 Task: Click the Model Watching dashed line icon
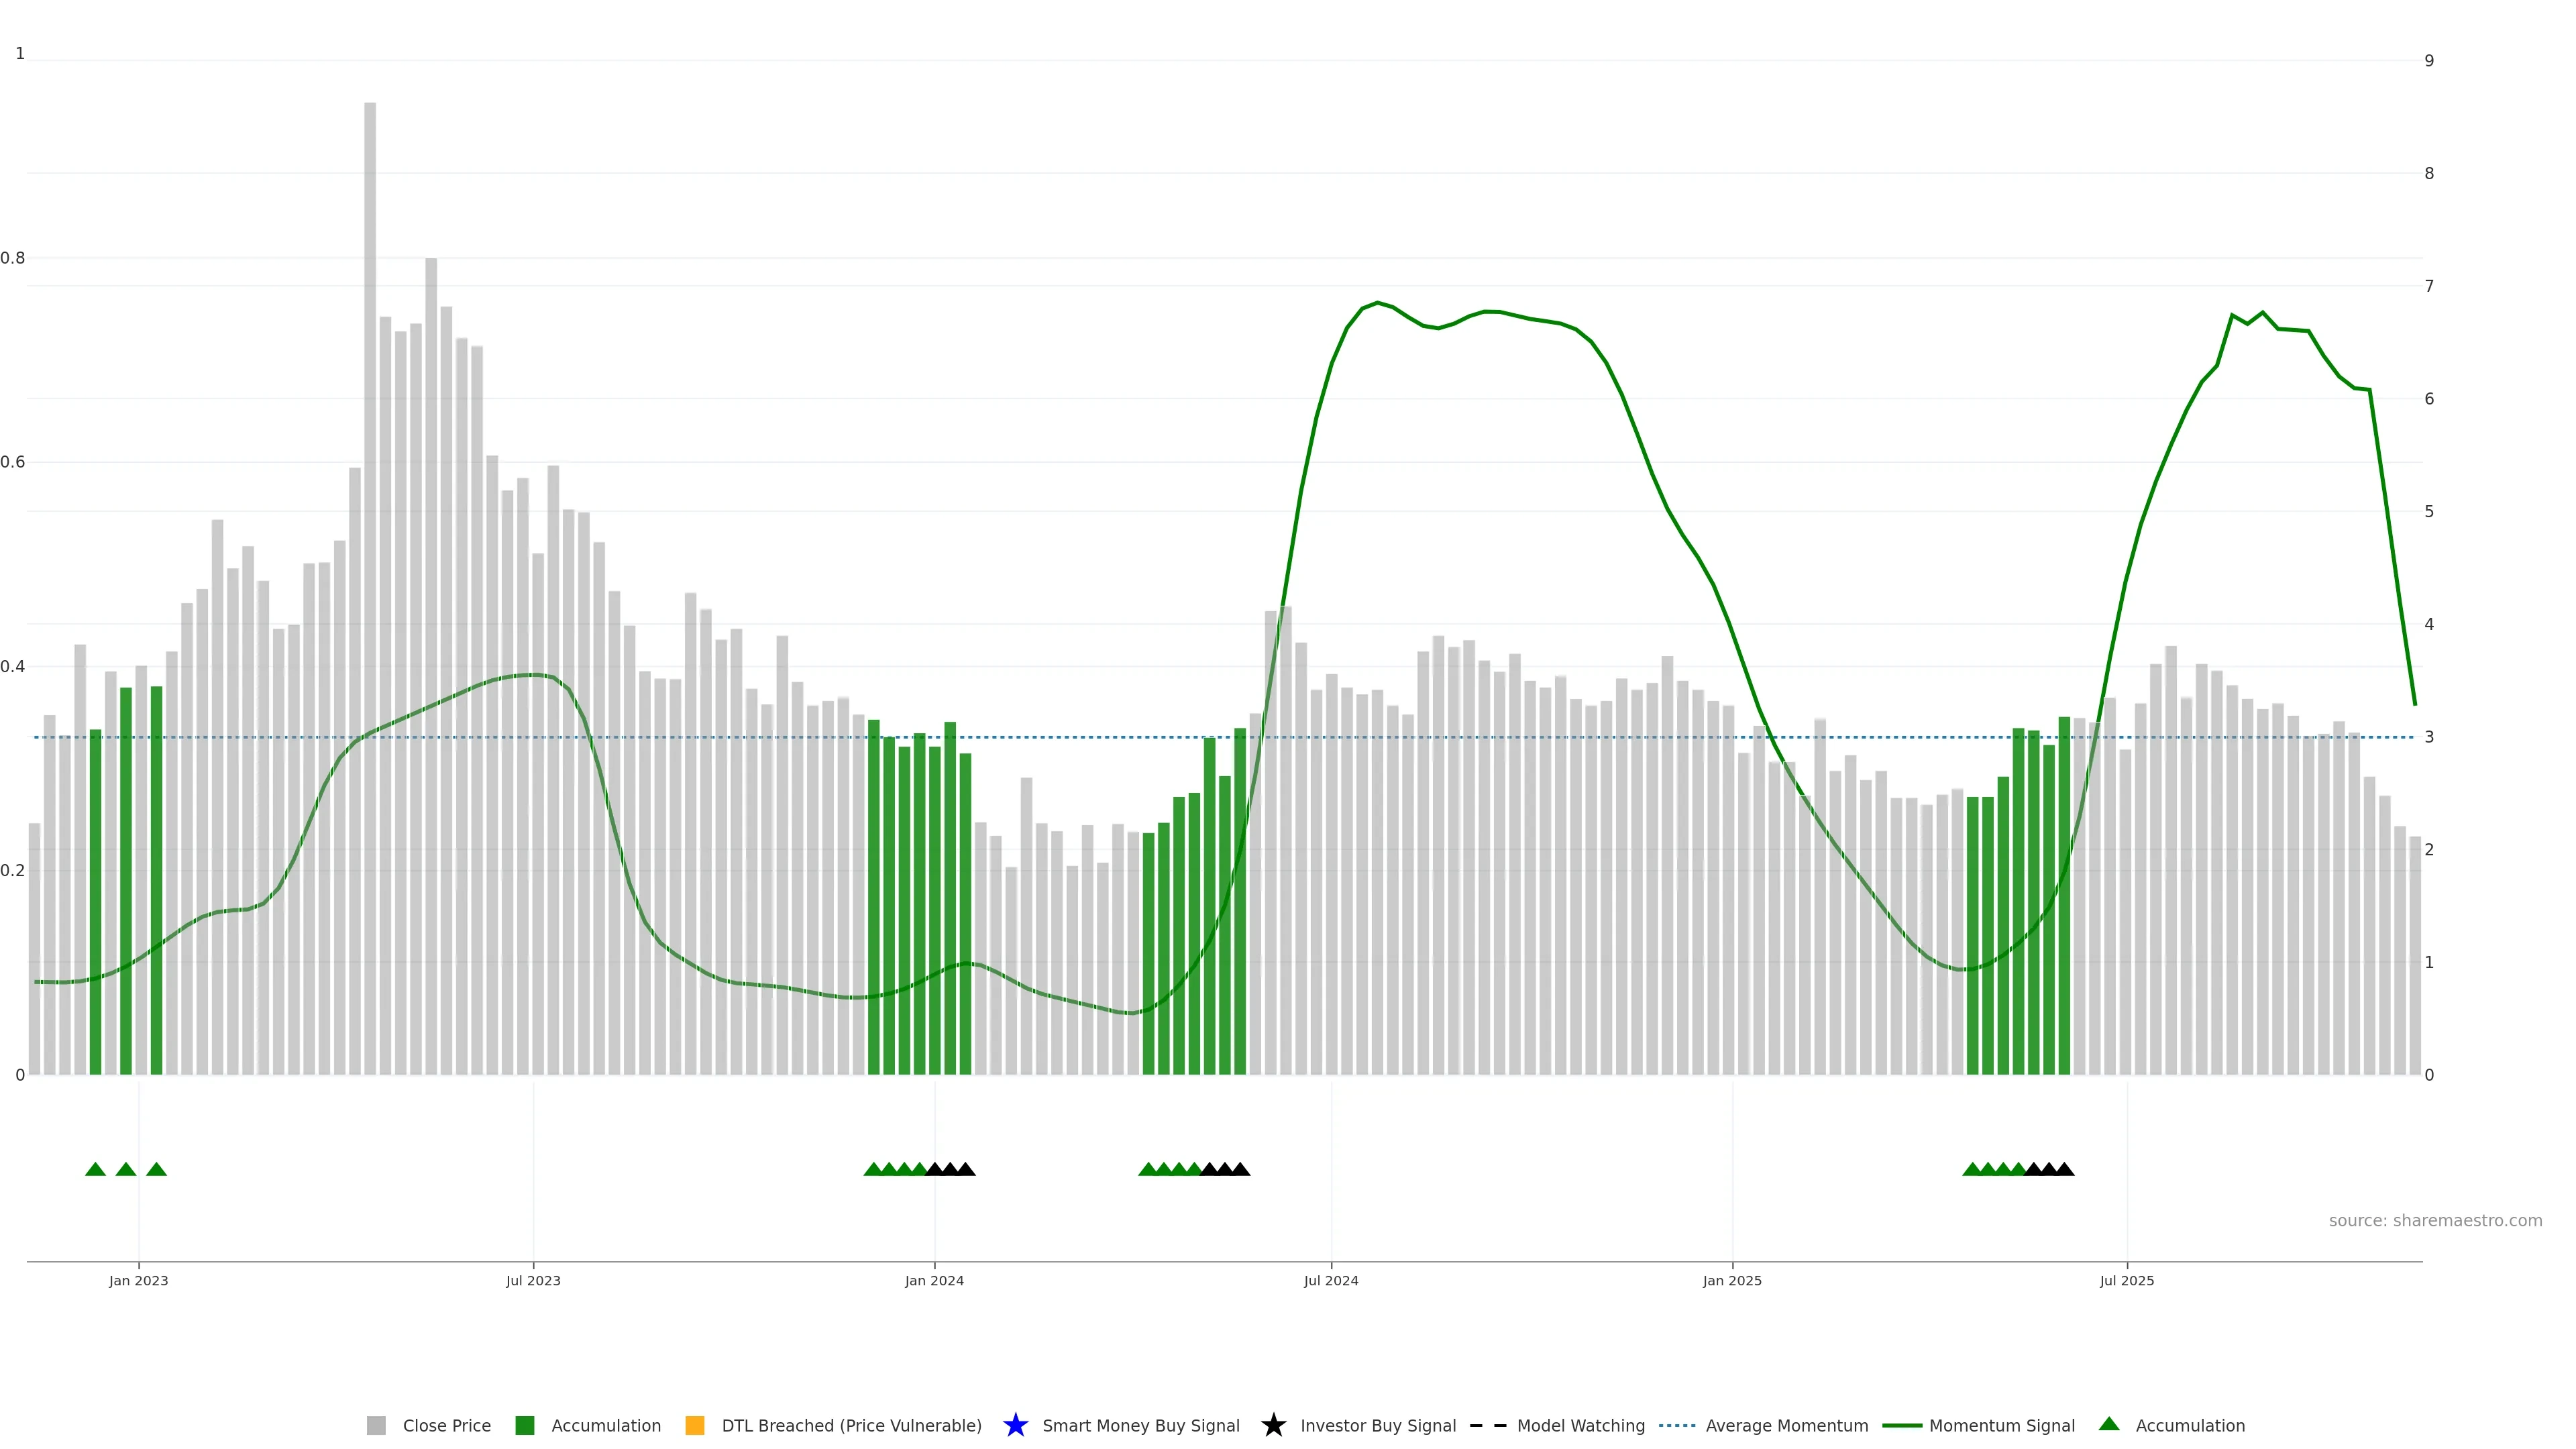1487,1425
